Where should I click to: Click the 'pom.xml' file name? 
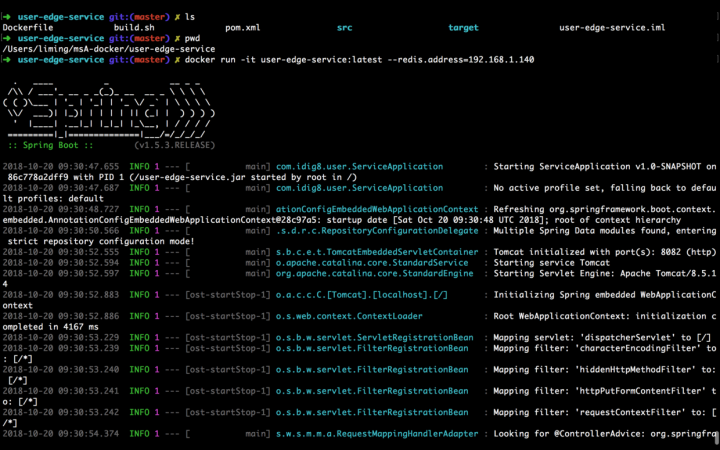pyautogui.click(x=243, y=28)
